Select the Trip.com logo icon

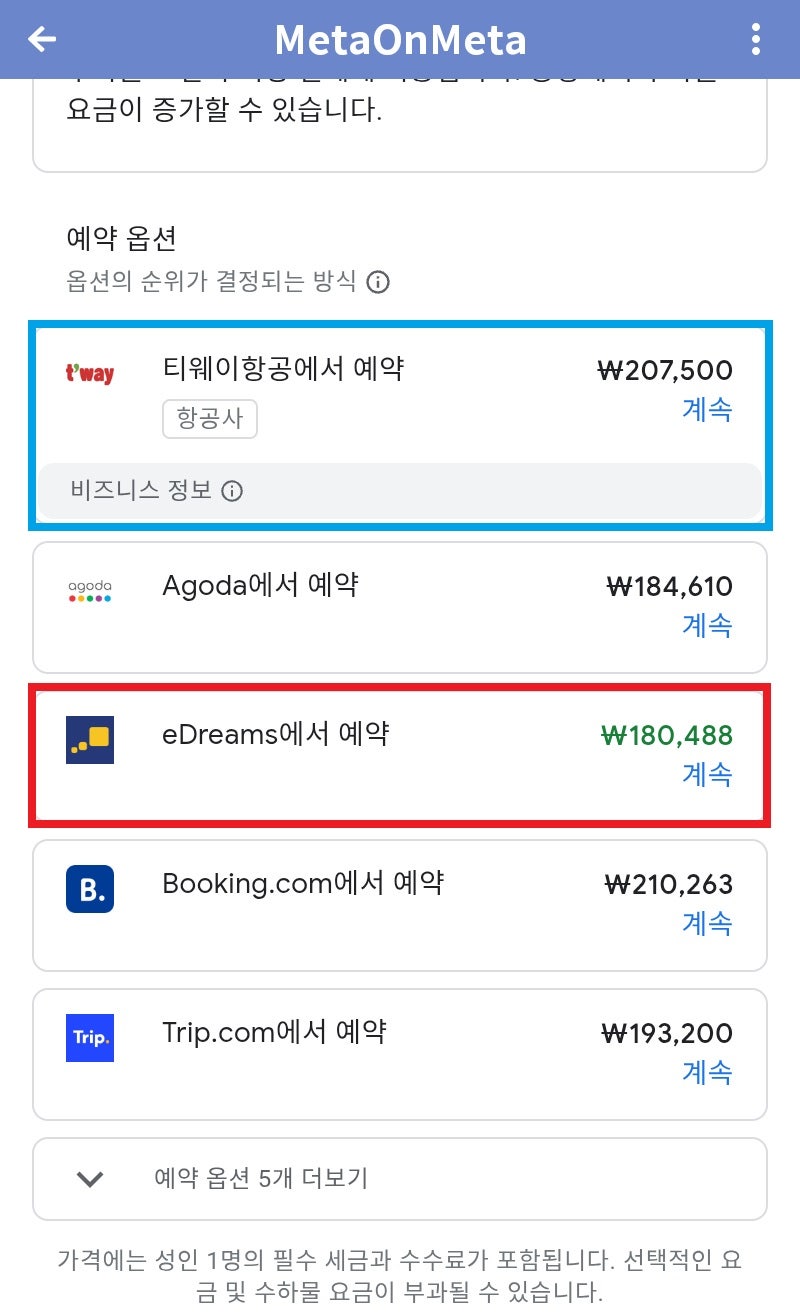click(89, 1038)
